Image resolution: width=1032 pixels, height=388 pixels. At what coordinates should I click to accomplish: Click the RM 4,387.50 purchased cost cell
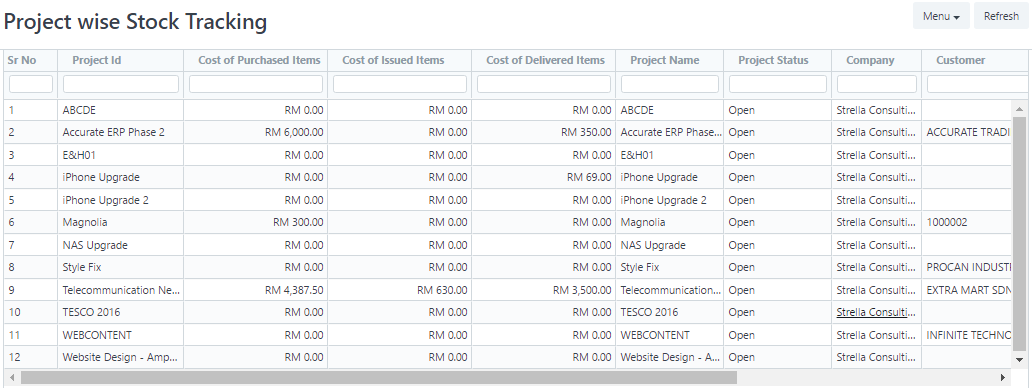[255, 290]
